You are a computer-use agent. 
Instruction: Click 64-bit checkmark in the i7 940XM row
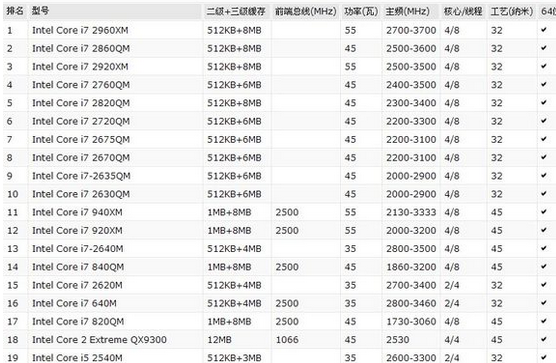click(544, 212)
